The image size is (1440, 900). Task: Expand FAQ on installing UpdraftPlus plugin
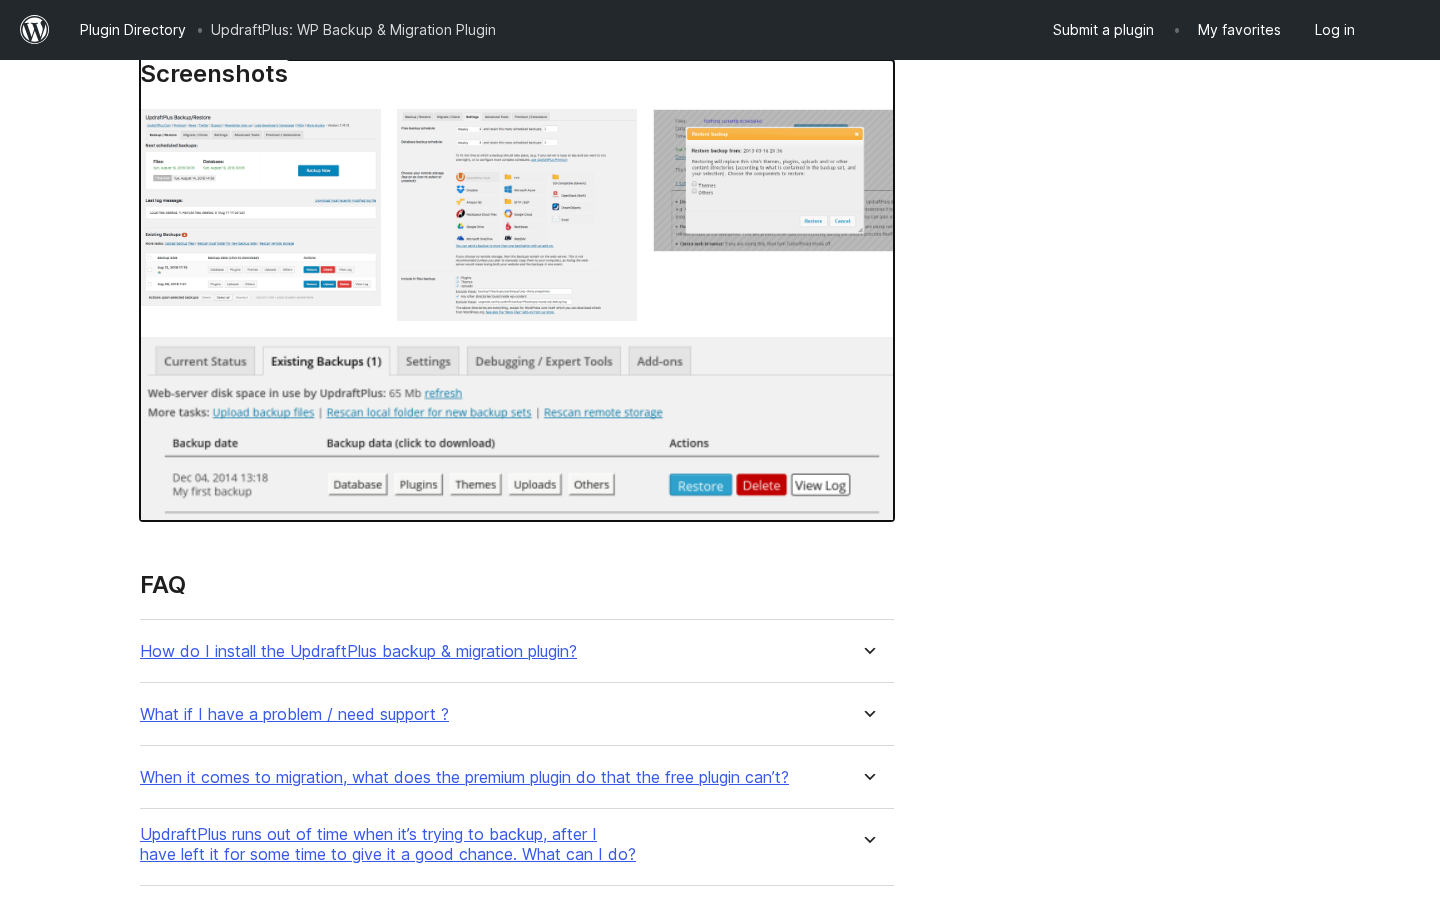tap(358, 651)
